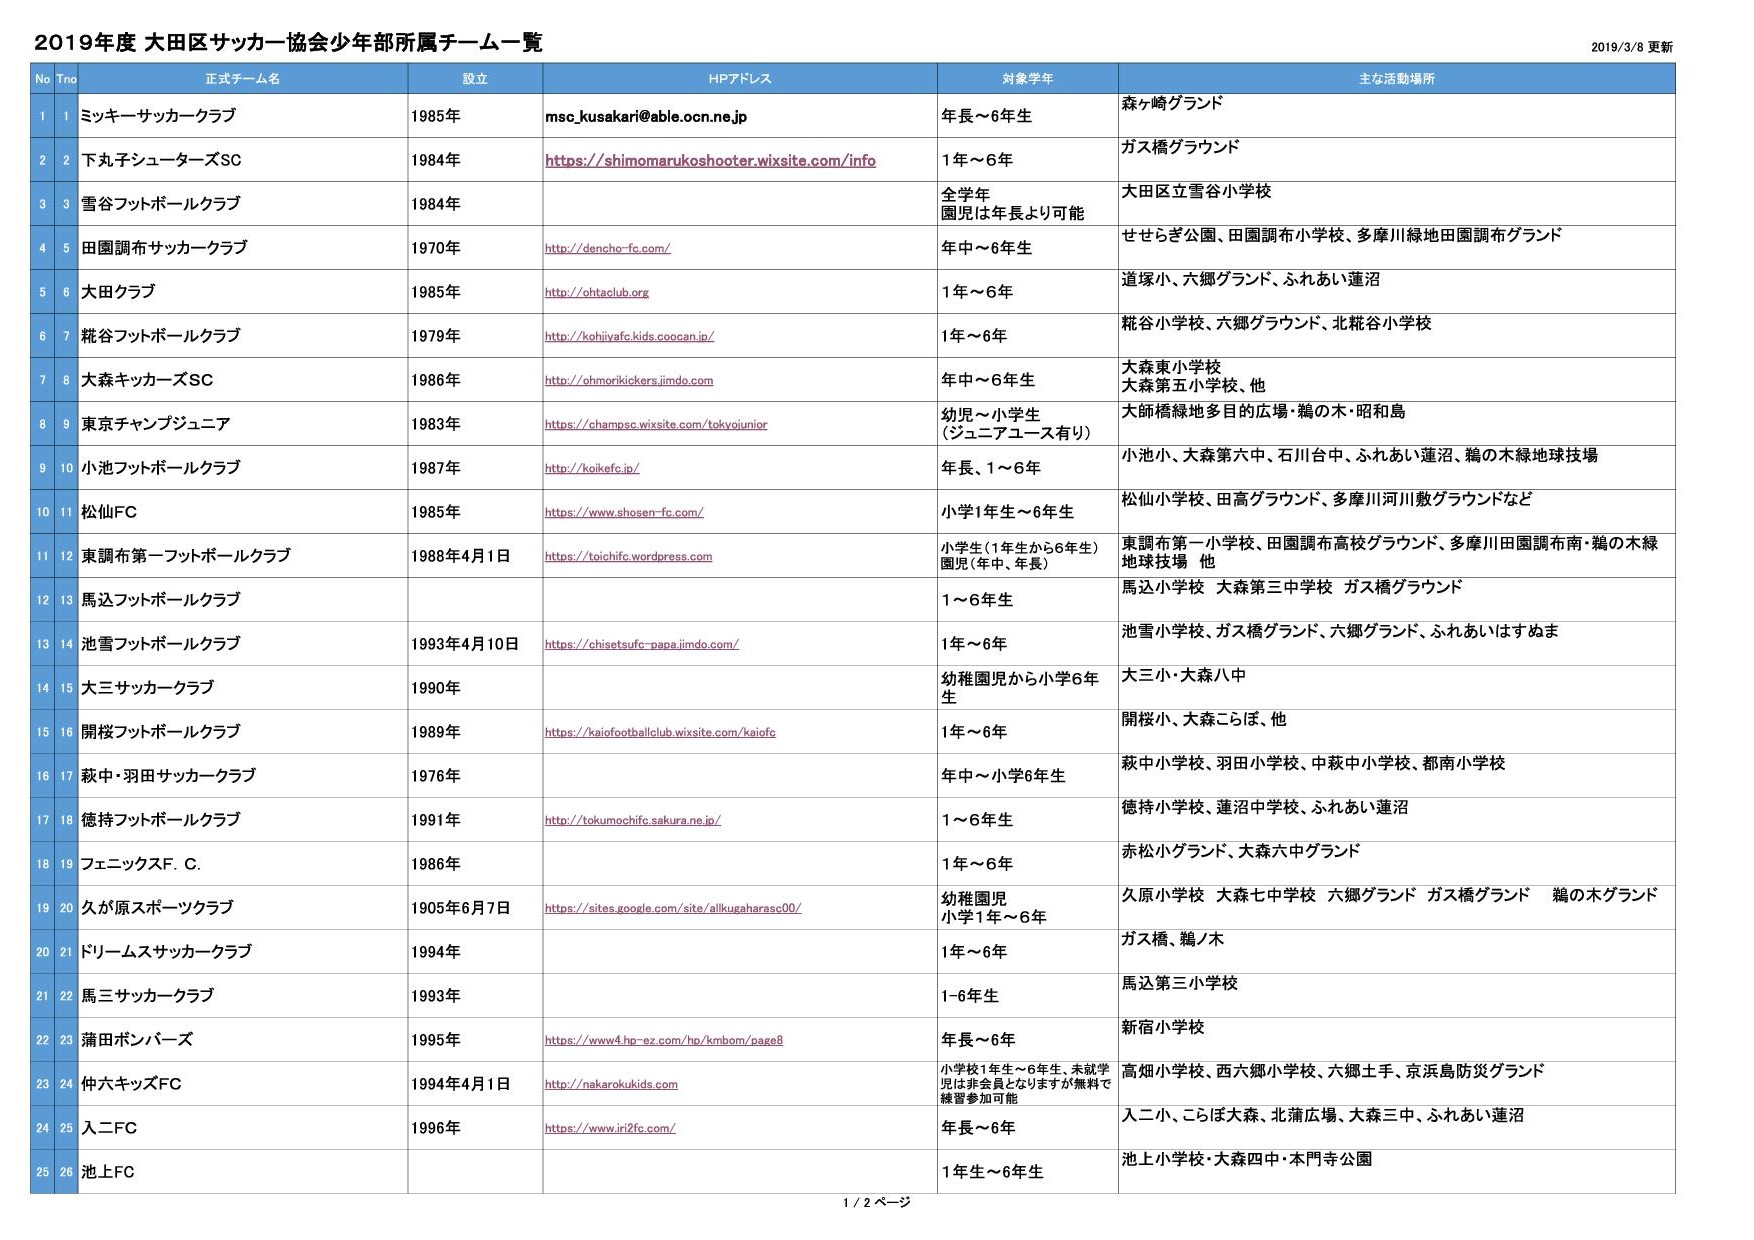Select team name 仲六キッズFC
This screenshot has height=1240, width=1754.
pos(131,1084)
